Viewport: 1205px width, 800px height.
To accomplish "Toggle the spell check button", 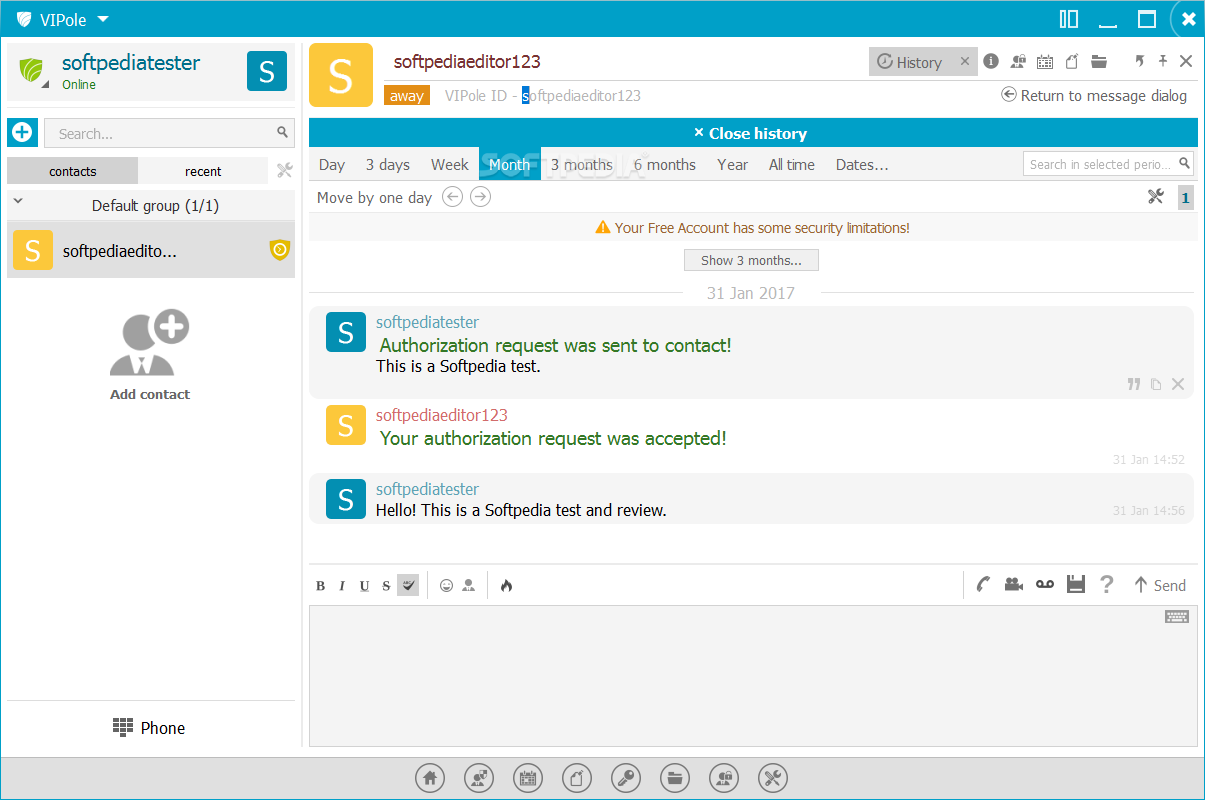I will tap(408, 585).
